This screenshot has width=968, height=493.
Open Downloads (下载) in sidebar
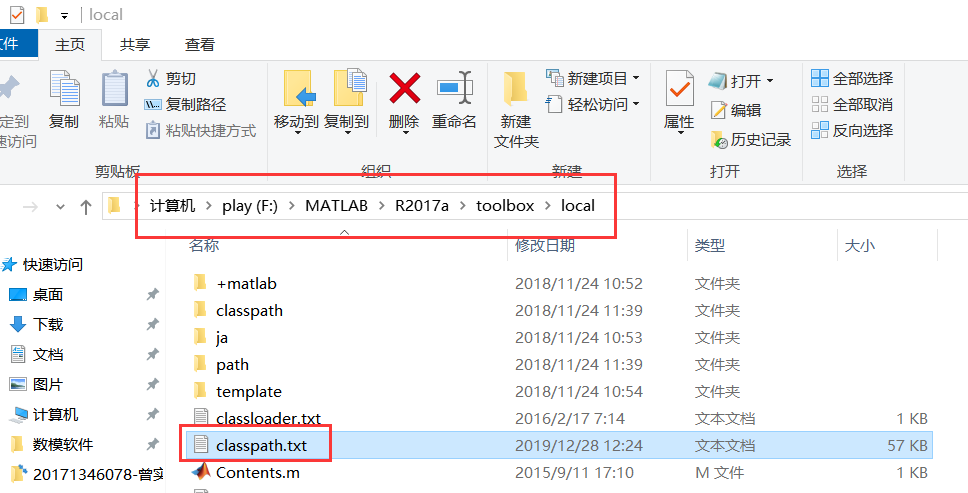click(x=36, y=325)
